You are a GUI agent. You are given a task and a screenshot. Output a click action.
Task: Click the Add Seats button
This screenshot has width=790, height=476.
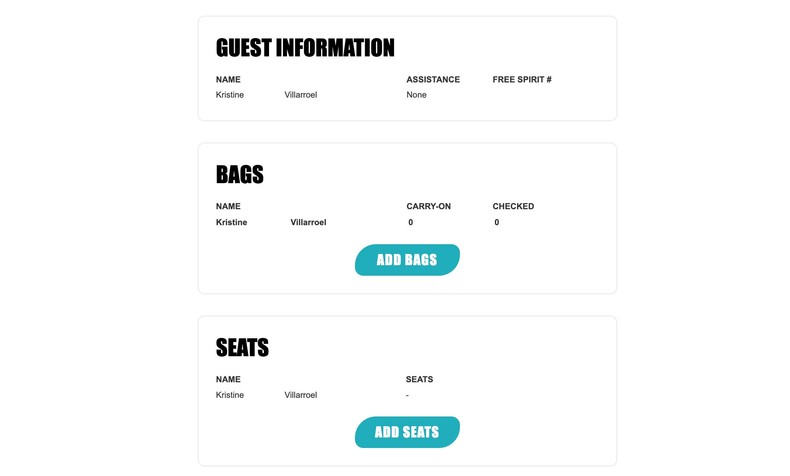pos(407,432)
